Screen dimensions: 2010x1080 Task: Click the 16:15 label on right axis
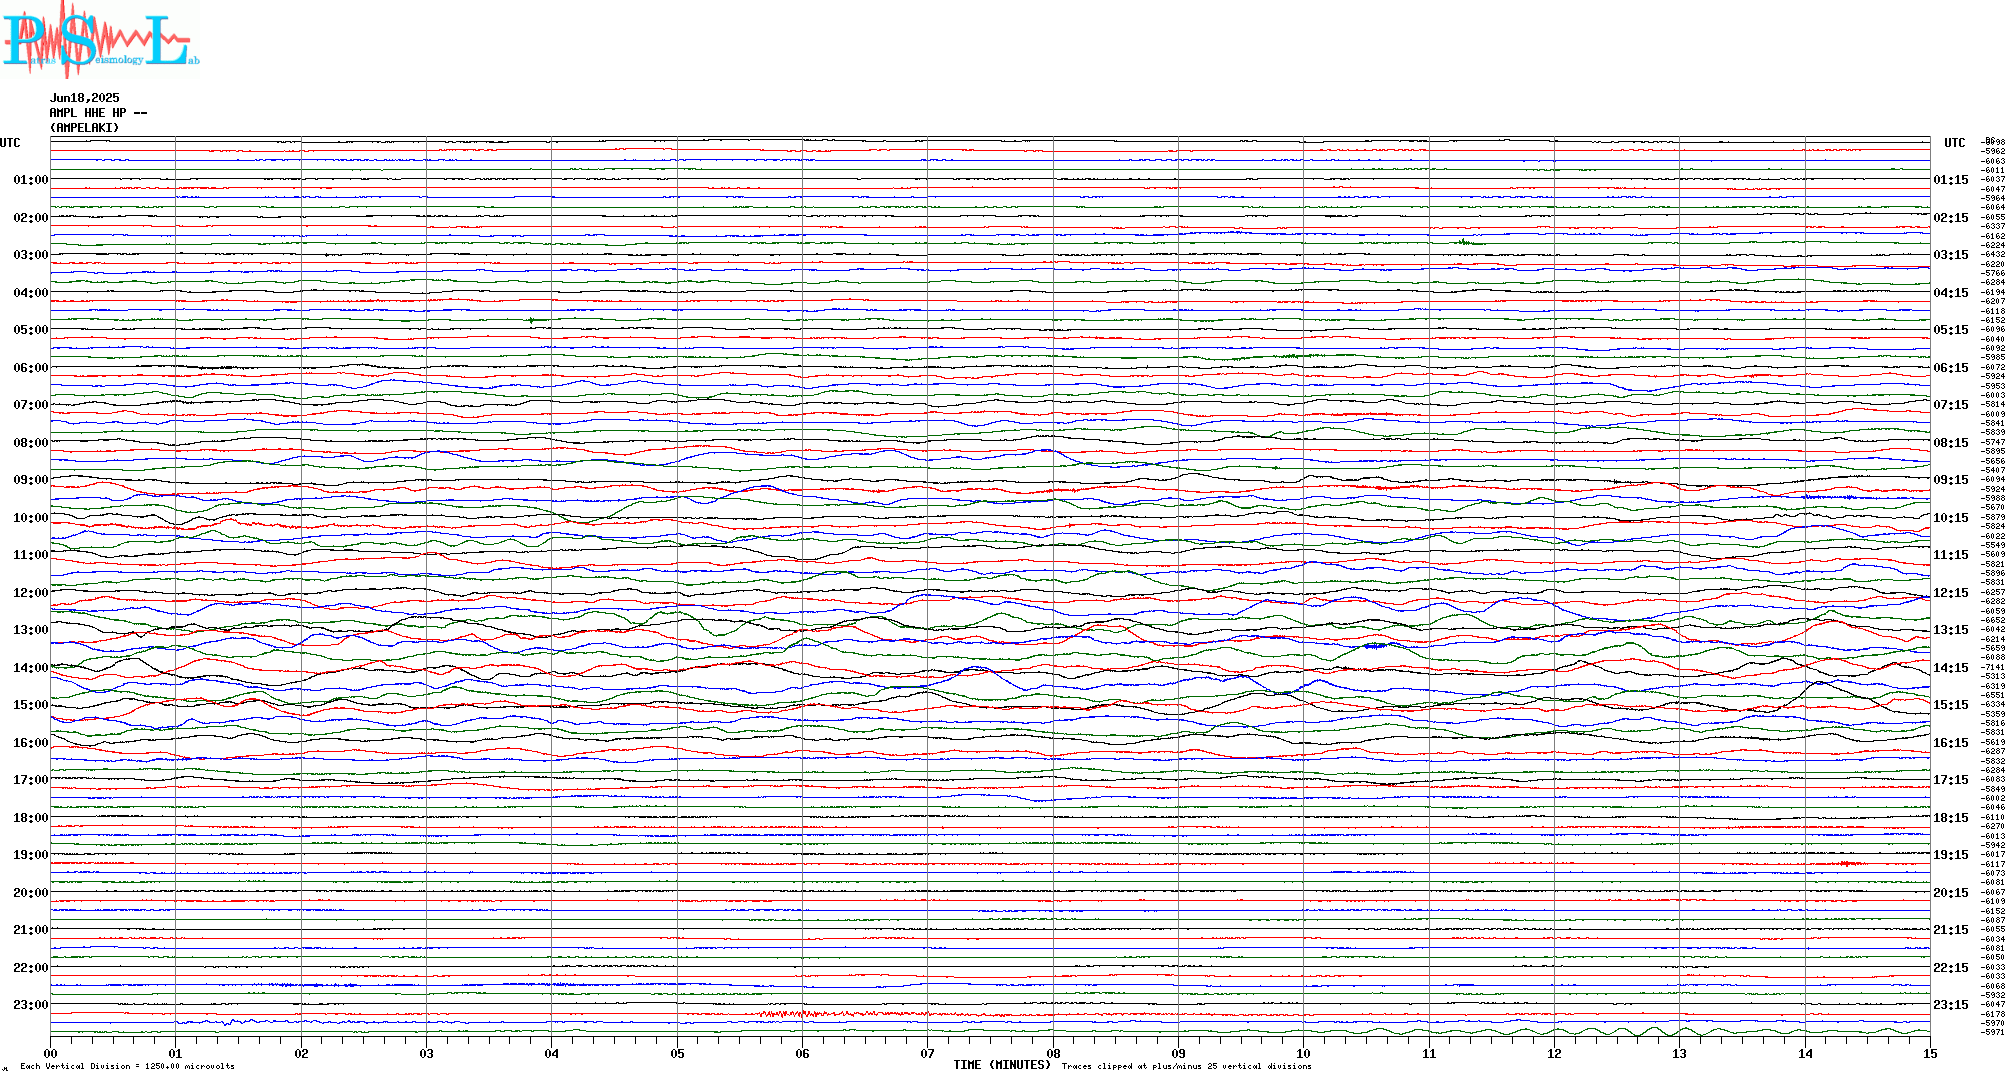click(1951, 743)
